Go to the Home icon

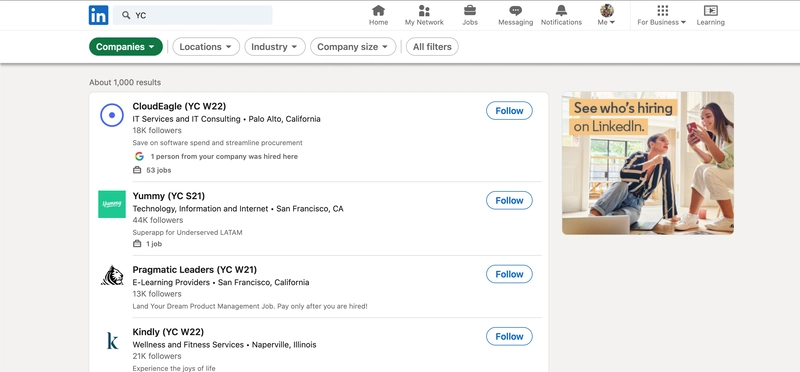tap(379, 10)
